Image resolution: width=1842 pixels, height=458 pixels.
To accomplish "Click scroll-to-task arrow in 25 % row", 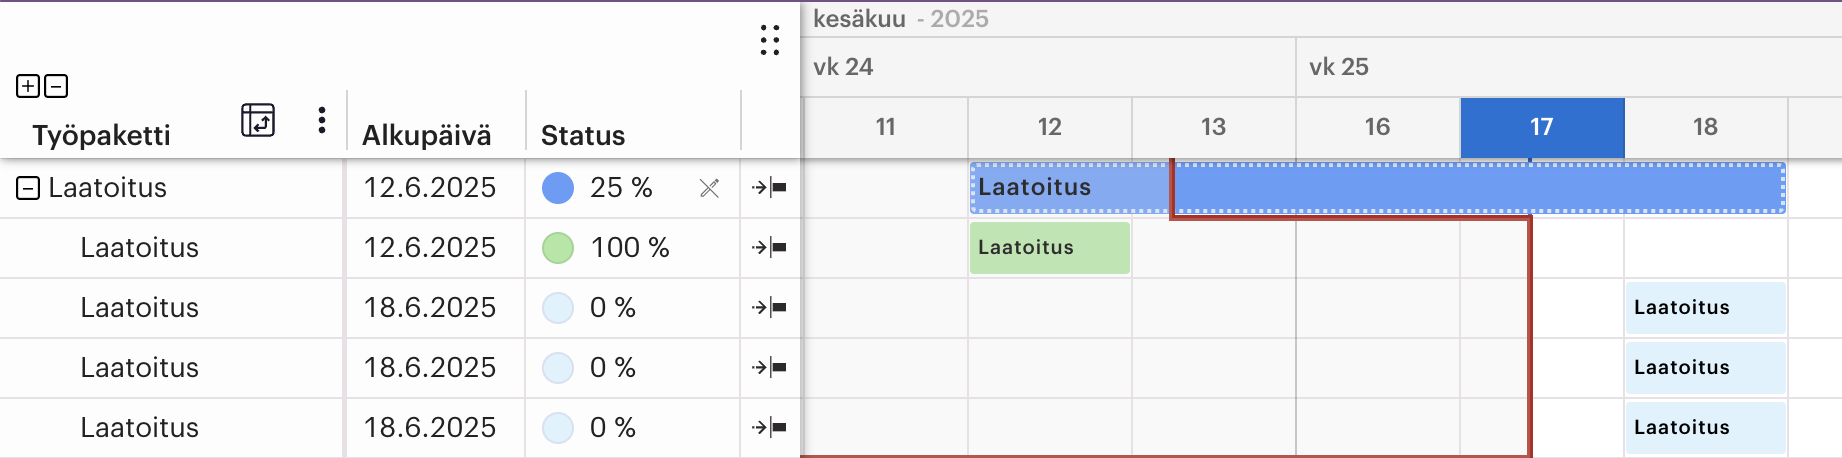I will pyautogui.click(x=770, y=187).
